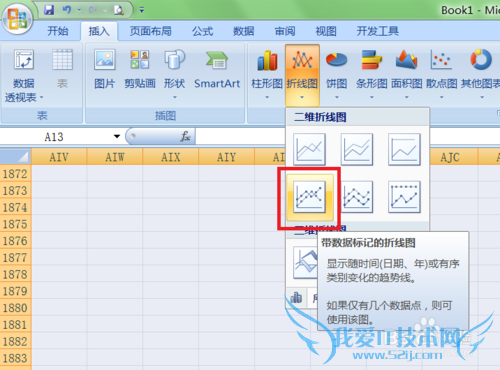The image size is (500, 370).
Task: Open the 页面布局 tab
Action: pyautogui.click(x=150, y=31)
